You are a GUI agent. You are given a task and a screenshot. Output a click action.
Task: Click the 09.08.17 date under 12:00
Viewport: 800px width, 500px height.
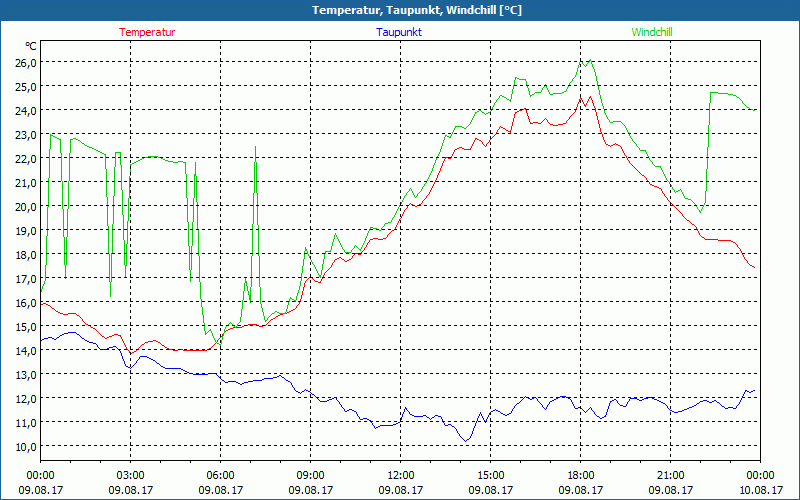coord(401,490)
